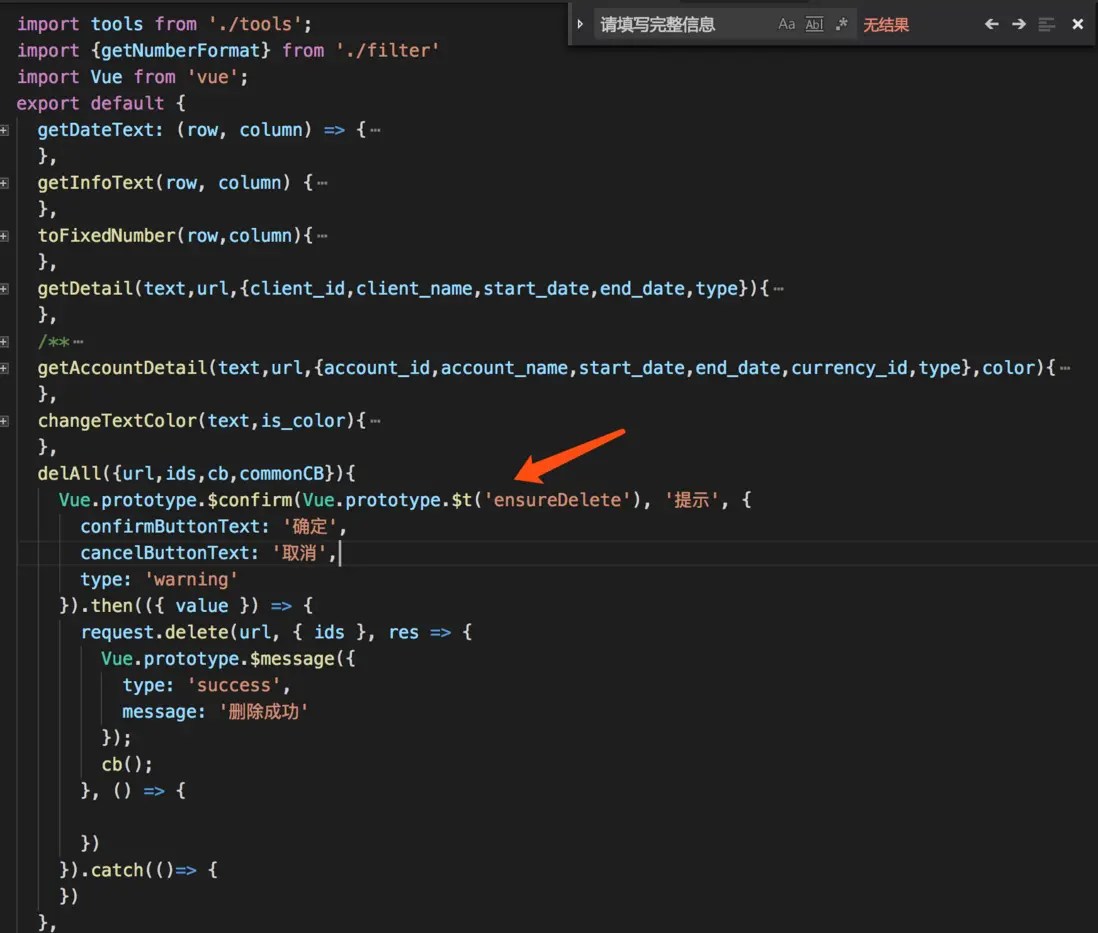Screen dimensions: 1098x933
Task: Expand the getInfoText function fold
Action: point(6,182)
